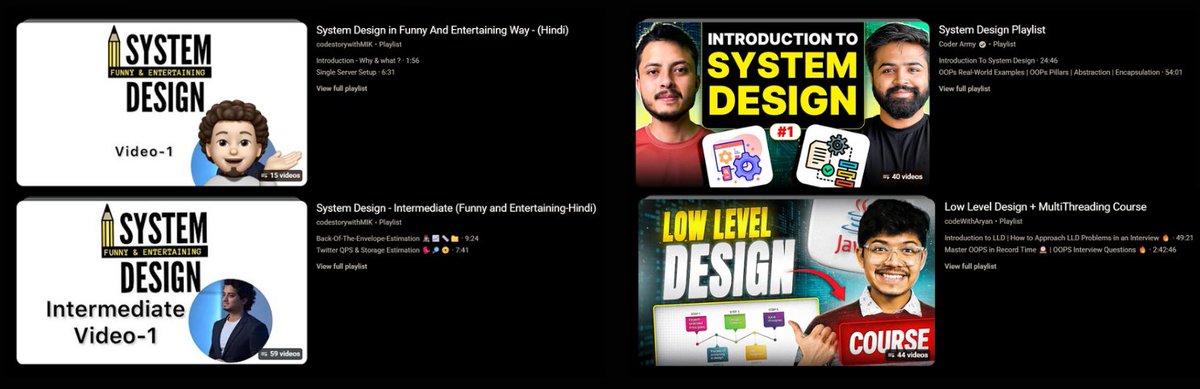
Task: Play Introduction to LLD interview video
Action: [1069, 238]
